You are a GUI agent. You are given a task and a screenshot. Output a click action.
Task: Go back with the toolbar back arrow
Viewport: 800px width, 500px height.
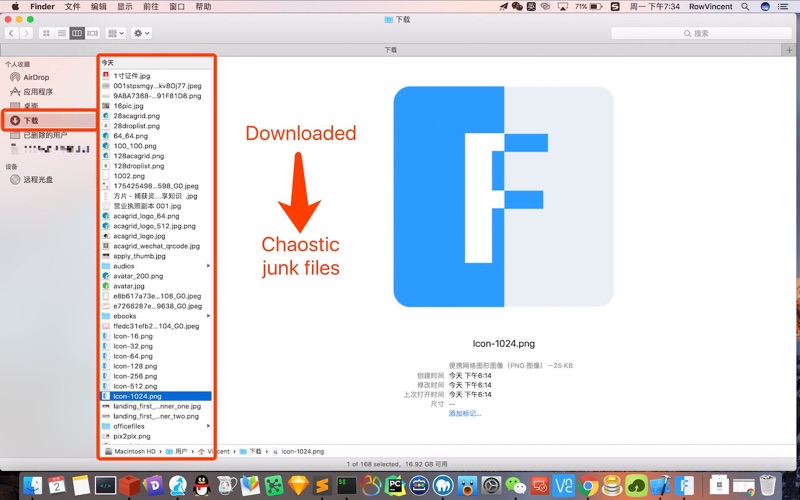click(x=12, y=33)
